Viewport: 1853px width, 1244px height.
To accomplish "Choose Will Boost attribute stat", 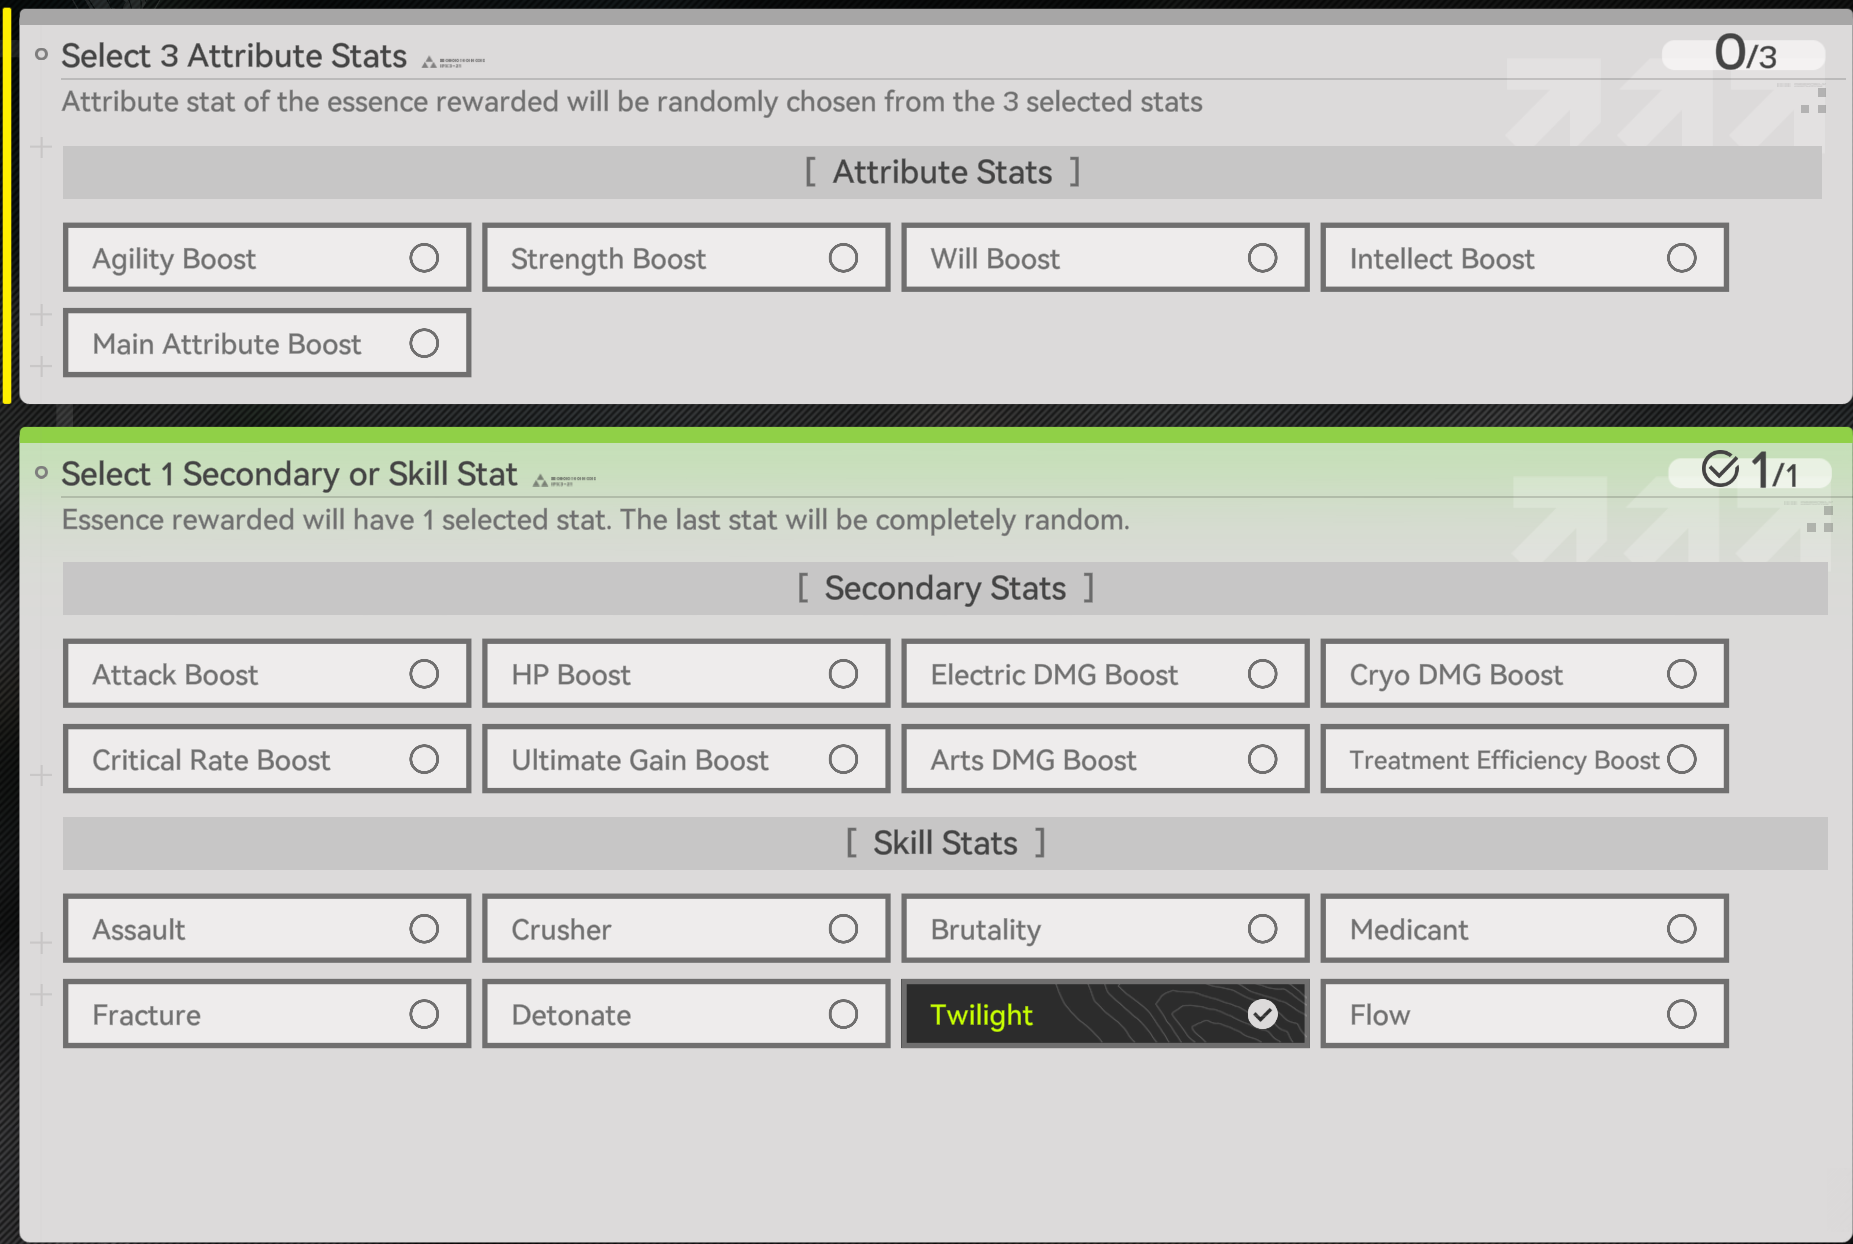I will (1105, 258).
